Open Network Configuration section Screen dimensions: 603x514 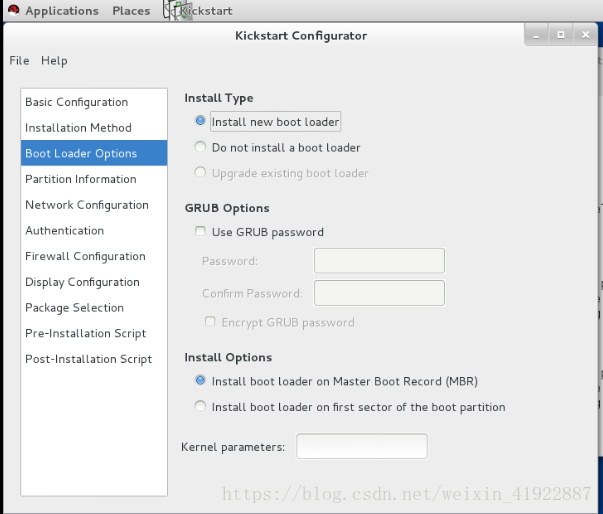point(94,205)
